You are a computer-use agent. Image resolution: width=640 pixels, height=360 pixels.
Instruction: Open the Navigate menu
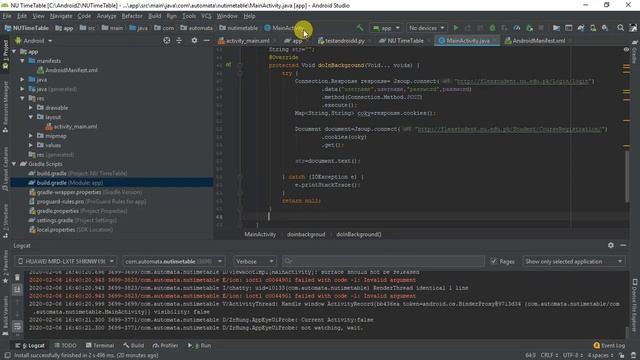pos(61,16)
